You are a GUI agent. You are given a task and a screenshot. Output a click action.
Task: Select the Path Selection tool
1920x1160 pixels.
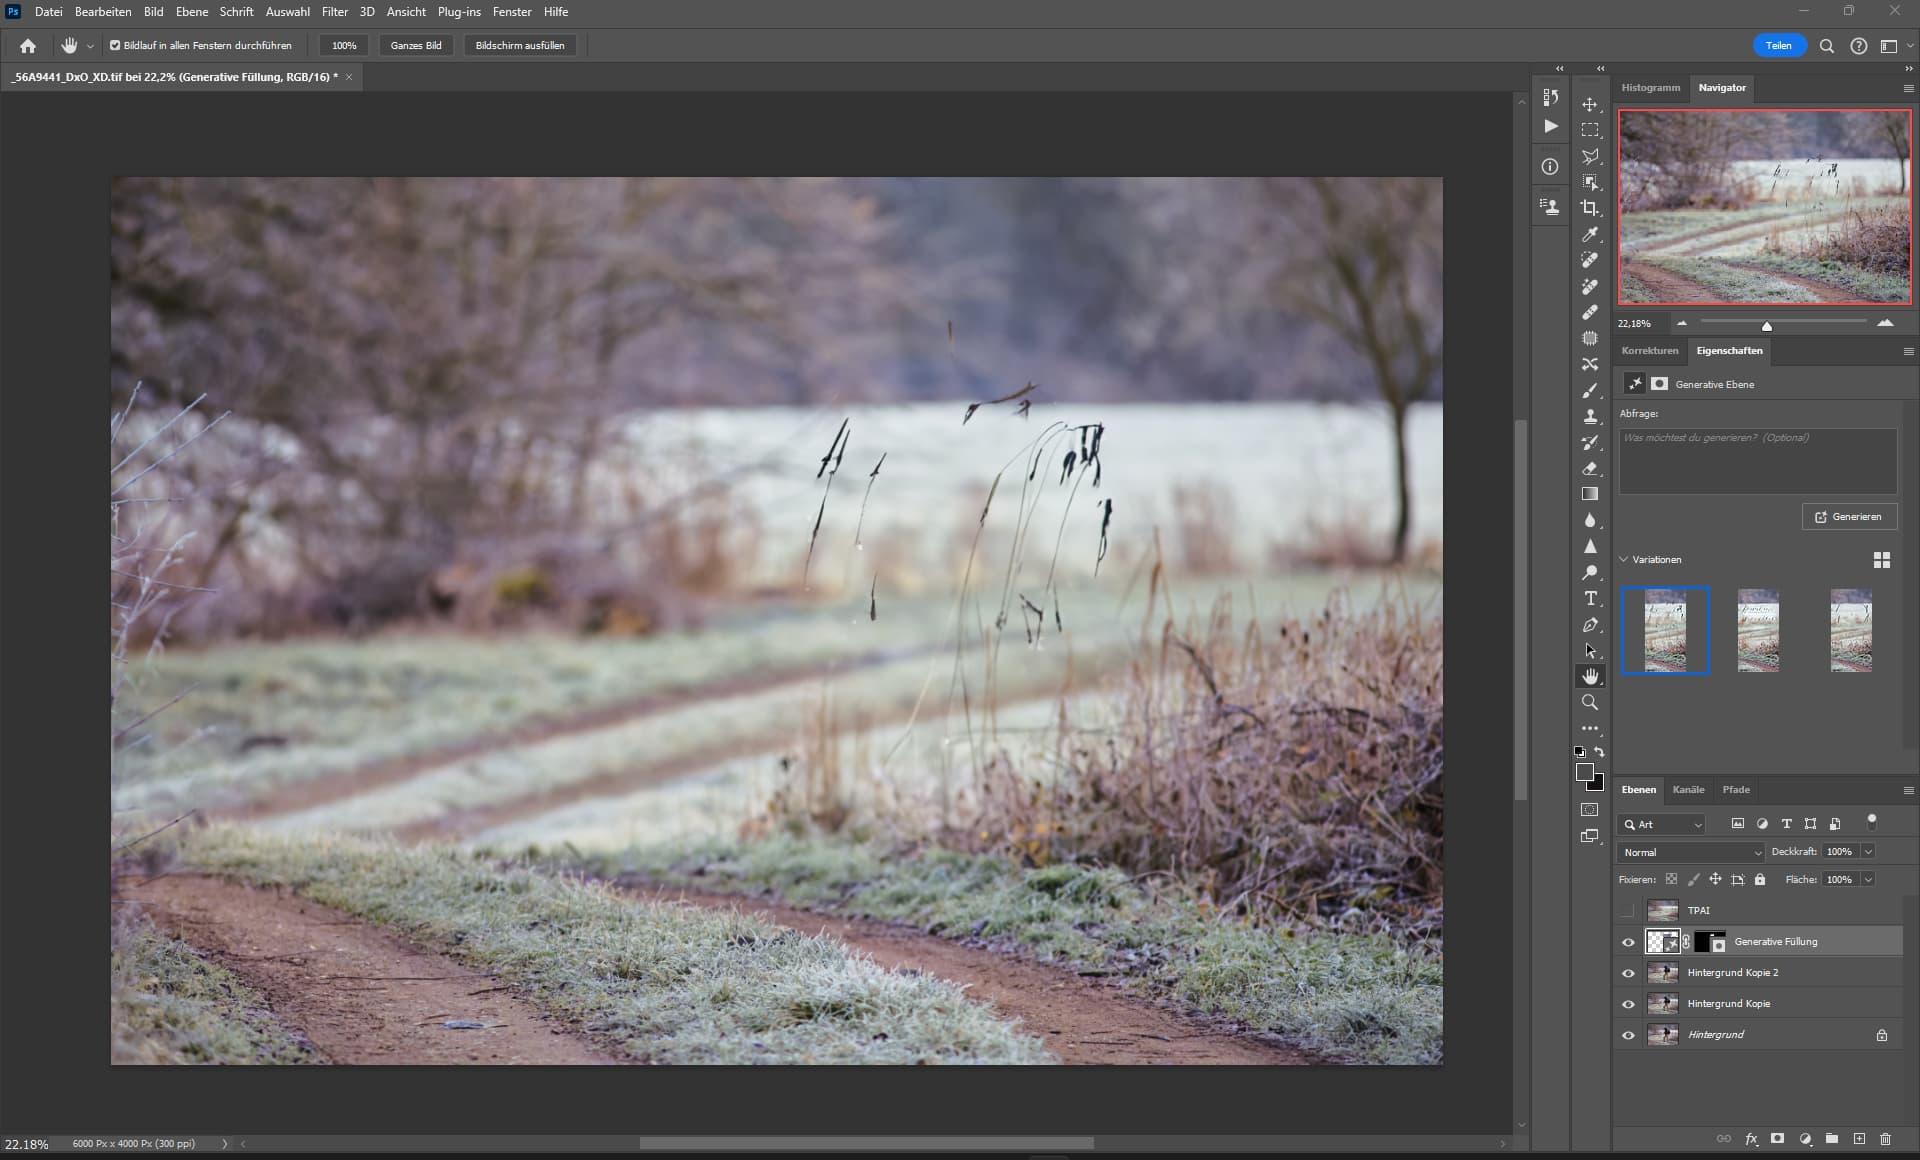[x=1590, y=651]
